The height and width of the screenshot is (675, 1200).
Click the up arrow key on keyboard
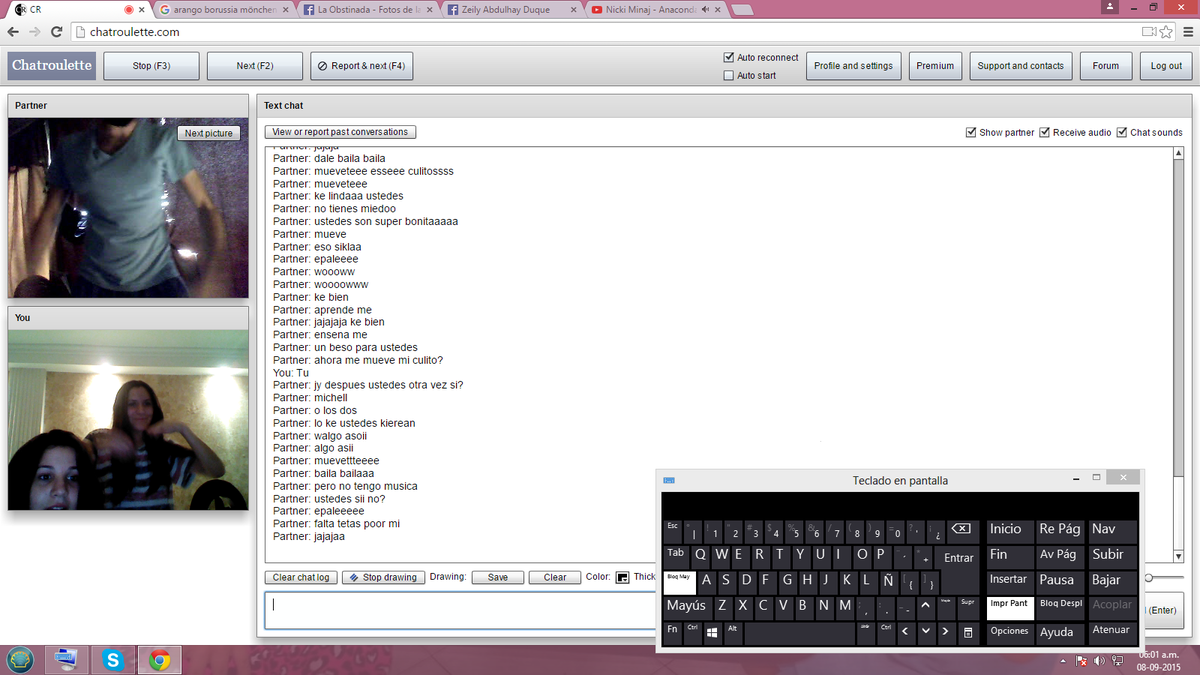(925, 606)
